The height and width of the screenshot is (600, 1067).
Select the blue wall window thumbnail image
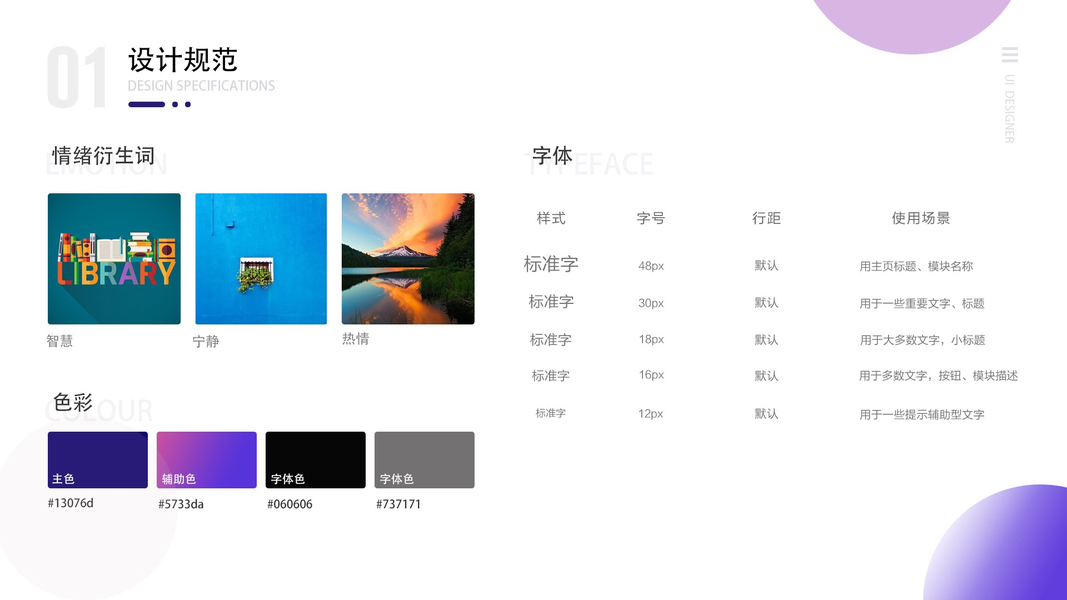point(261,259)
